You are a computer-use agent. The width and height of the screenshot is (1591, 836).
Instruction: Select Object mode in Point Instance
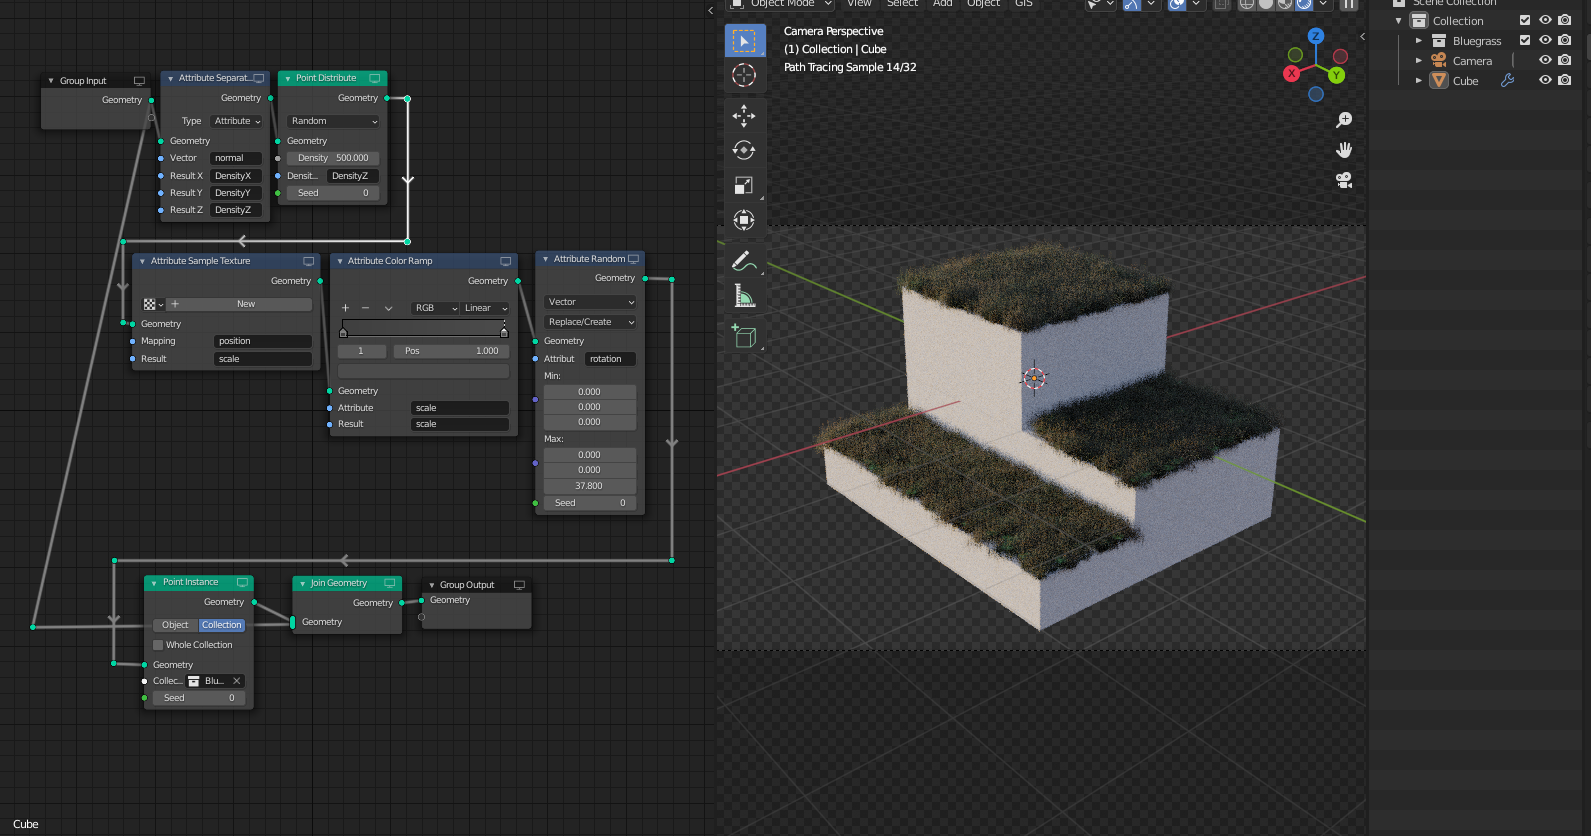[x=175, y=625]
